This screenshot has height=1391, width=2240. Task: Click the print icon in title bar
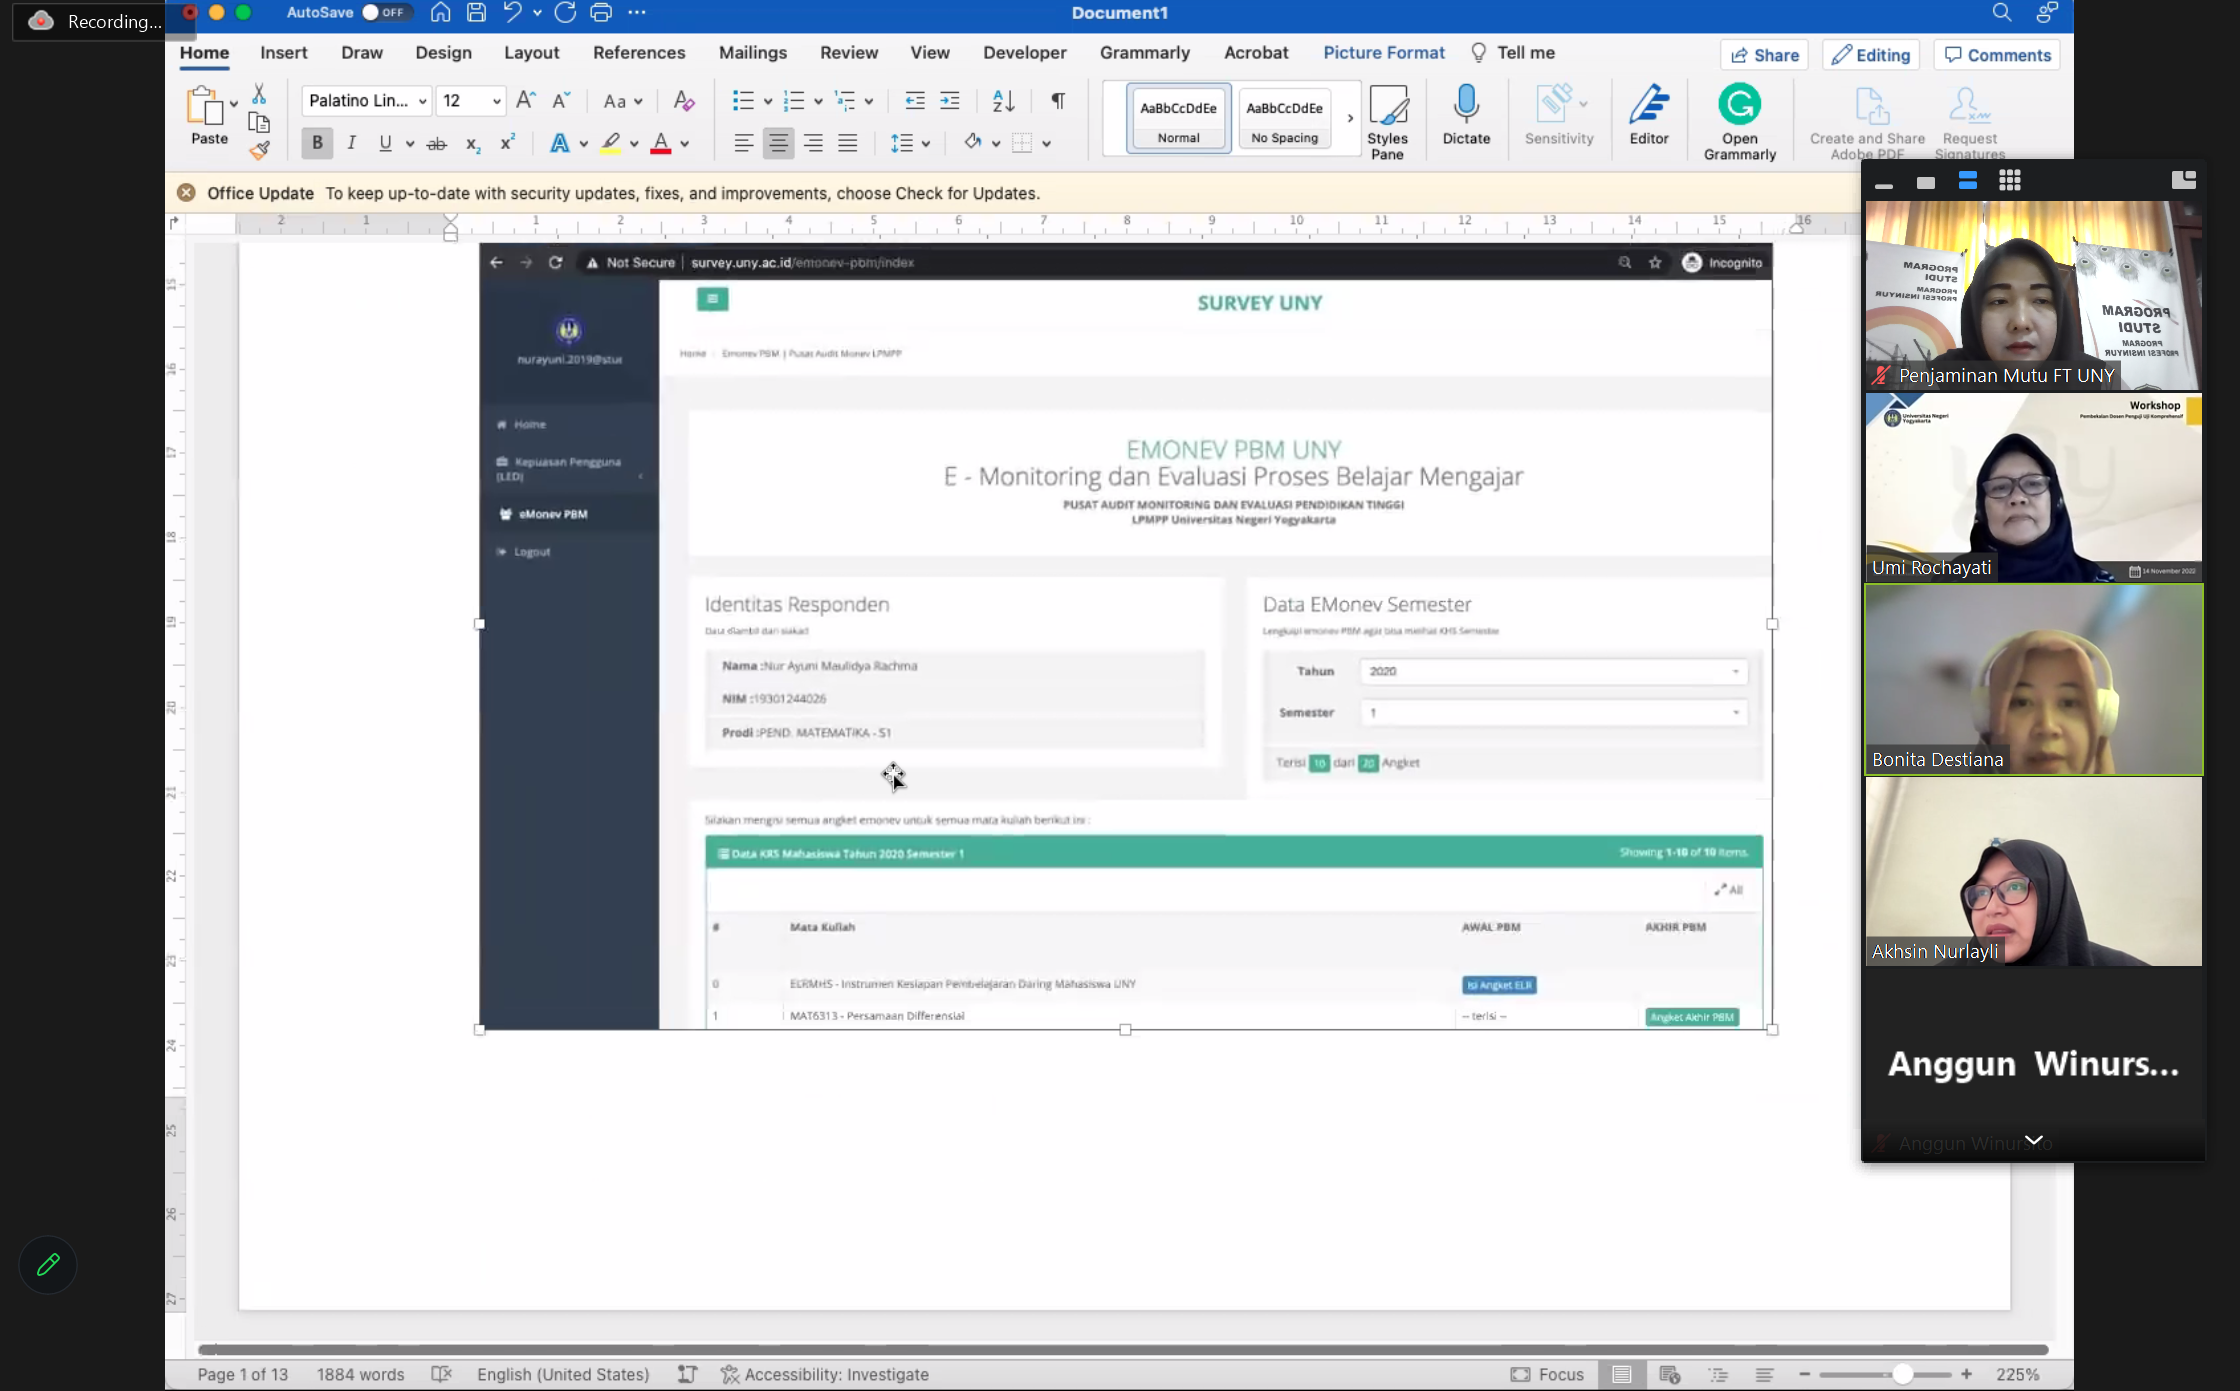click(x=601, y=13)
